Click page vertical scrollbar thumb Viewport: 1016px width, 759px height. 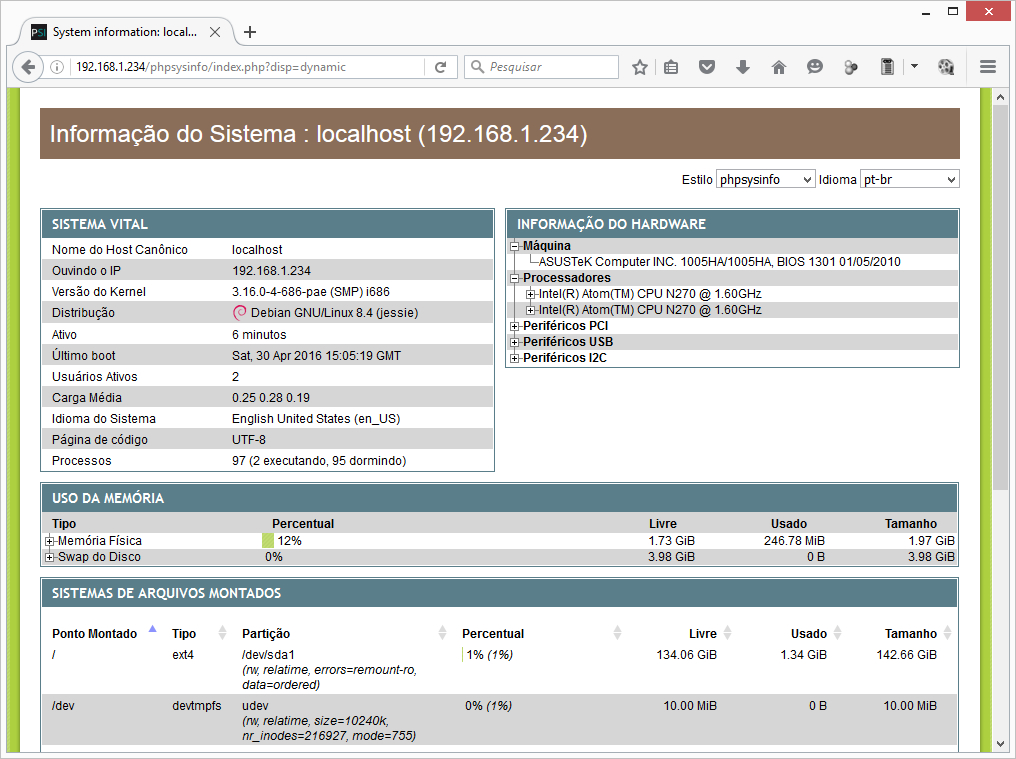1000,298
